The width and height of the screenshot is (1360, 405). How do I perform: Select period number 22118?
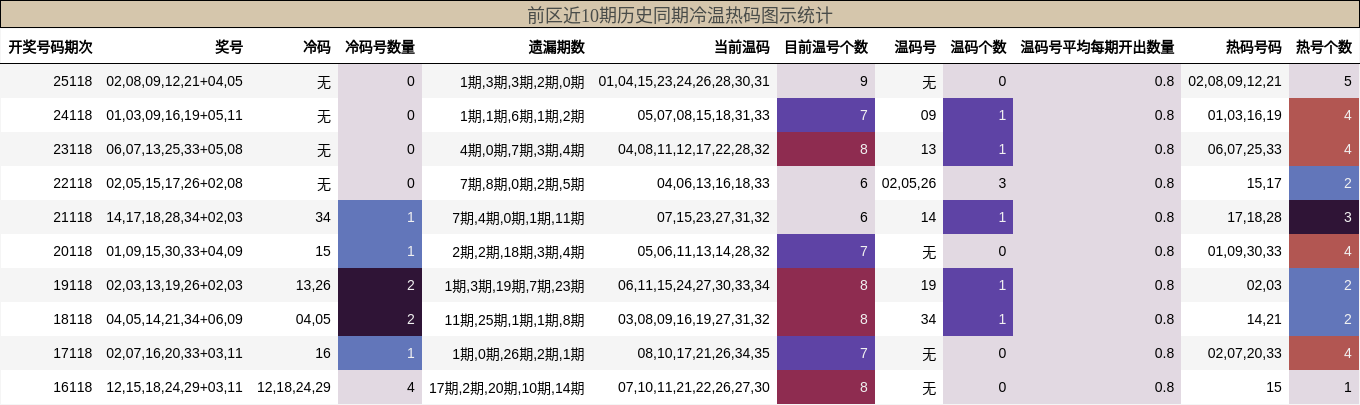pos(73,183)
